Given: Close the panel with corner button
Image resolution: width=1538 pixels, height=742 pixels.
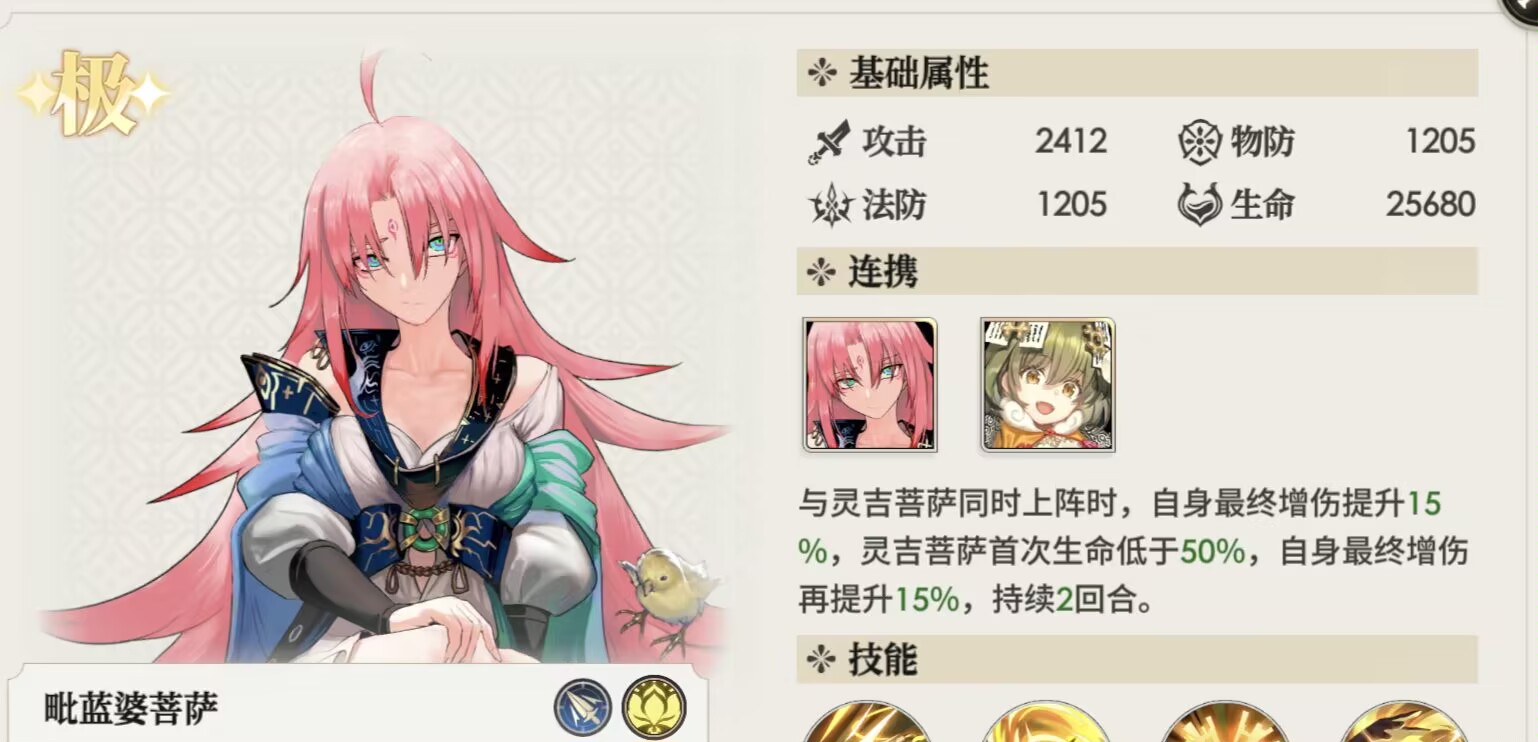Looking at the screenshot, I should [x=1522, y=6].
